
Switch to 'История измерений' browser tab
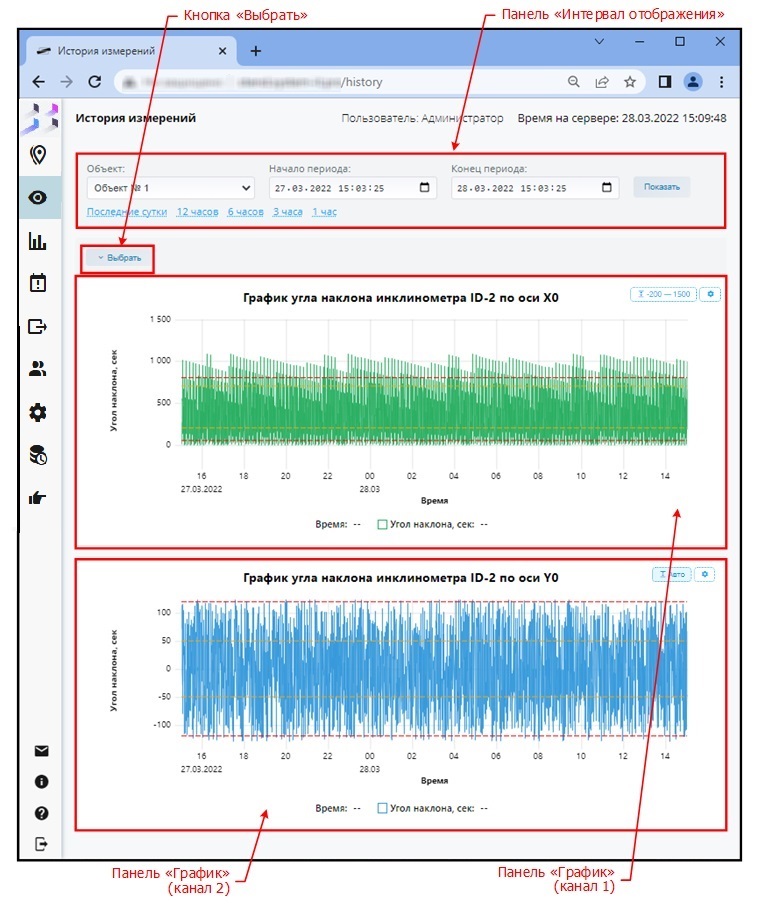pyautogui.click(x=128, y=50)
